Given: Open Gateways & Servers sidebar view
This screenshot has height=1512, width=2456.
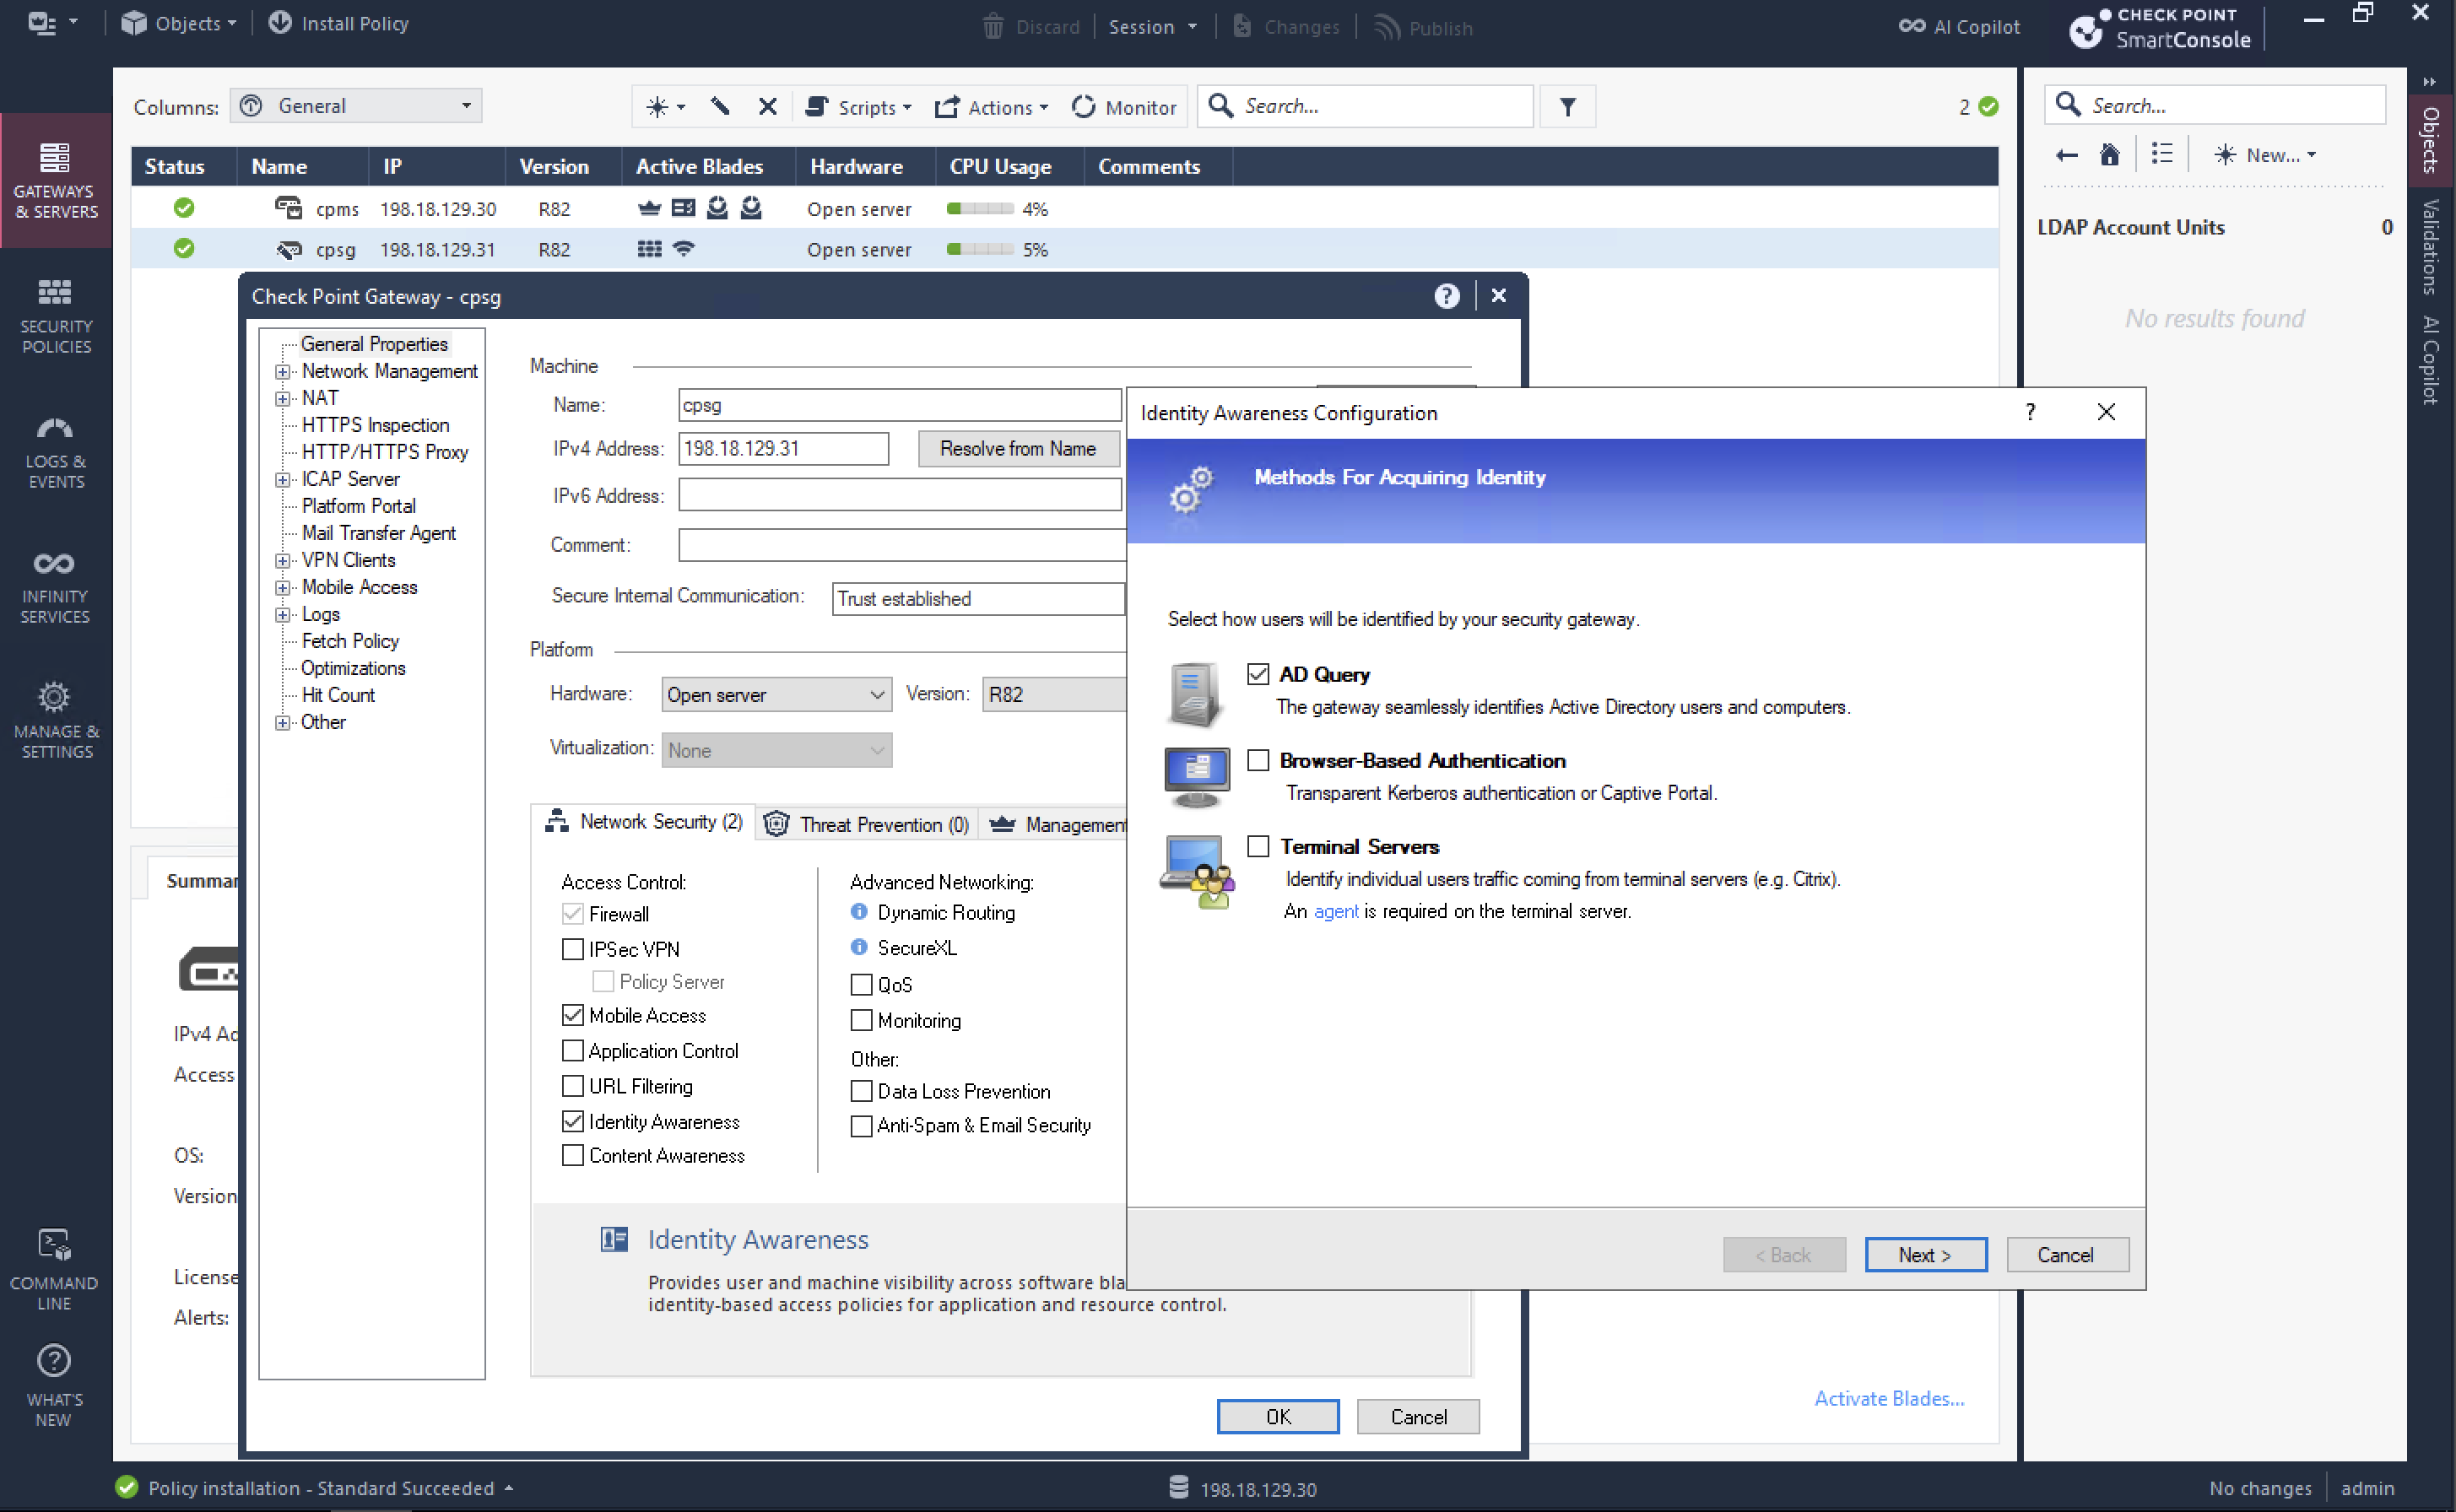Looking at the screenshot, I should 55,180.
